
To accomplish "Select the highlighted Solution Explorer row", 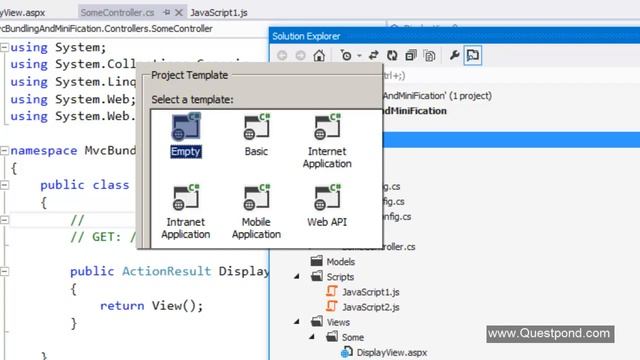I will tap(511, 140).
